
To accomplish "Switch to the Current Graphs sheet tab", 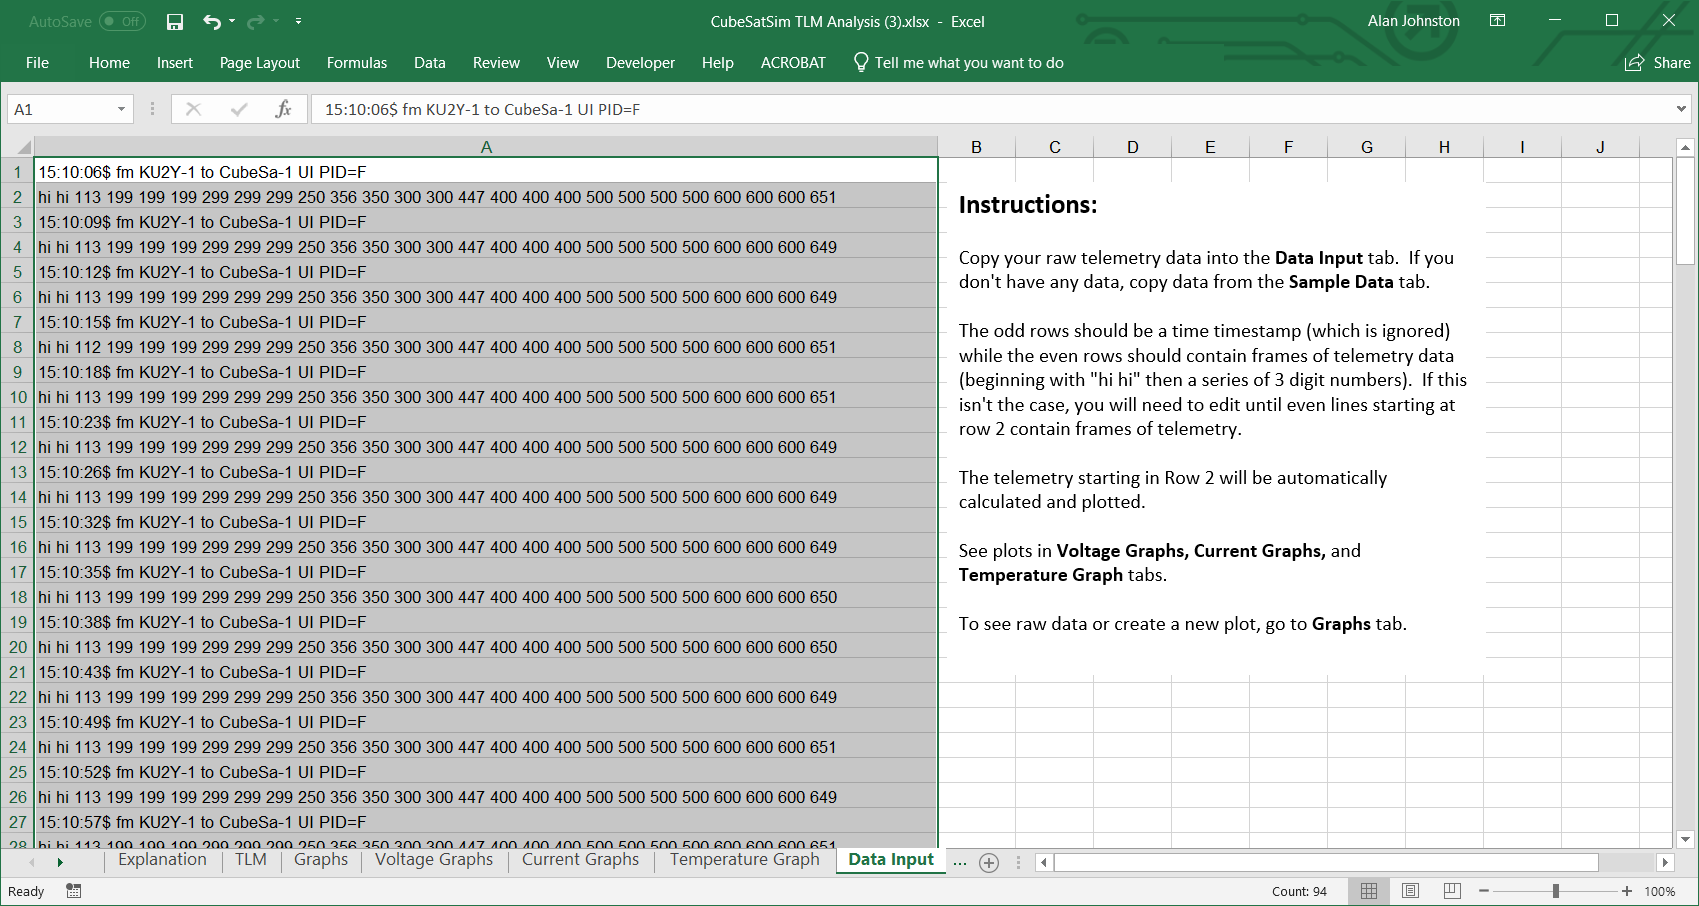I will click(x=580, y=860).
